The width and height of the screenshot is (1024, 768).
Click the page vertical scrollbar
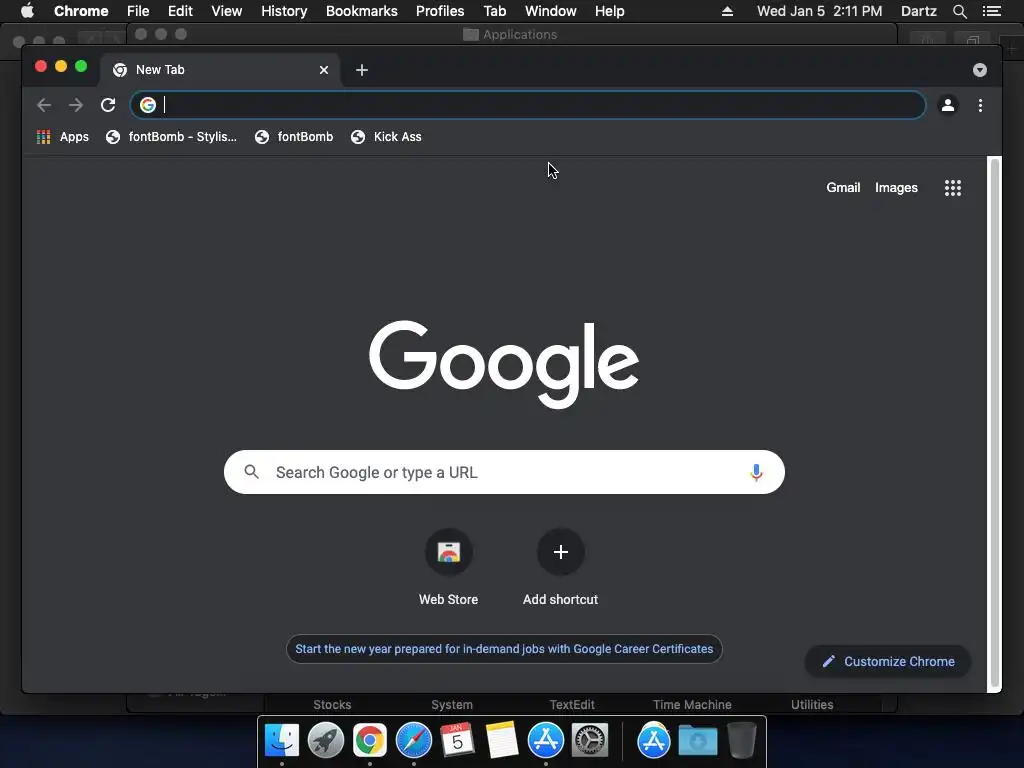click(x=995, y=424)
